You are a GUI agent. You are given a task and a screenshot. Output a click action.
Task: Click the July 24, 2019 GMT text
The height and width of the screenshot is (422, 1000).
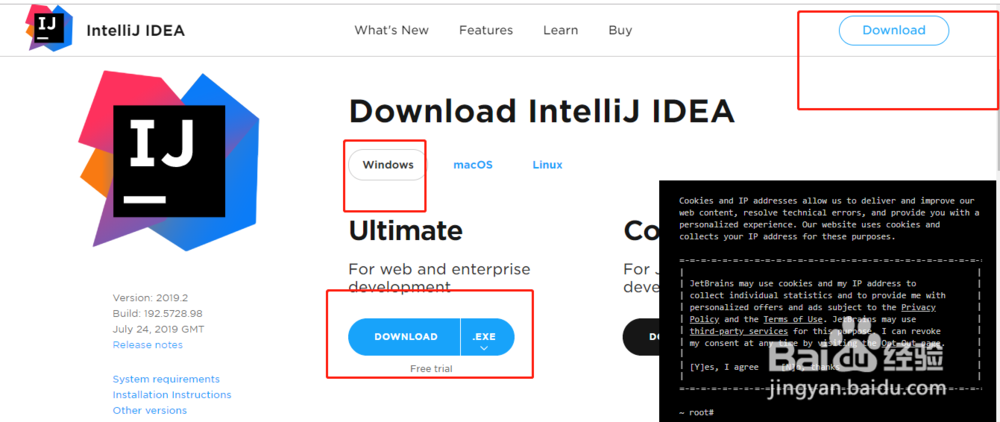coord(159,330)
